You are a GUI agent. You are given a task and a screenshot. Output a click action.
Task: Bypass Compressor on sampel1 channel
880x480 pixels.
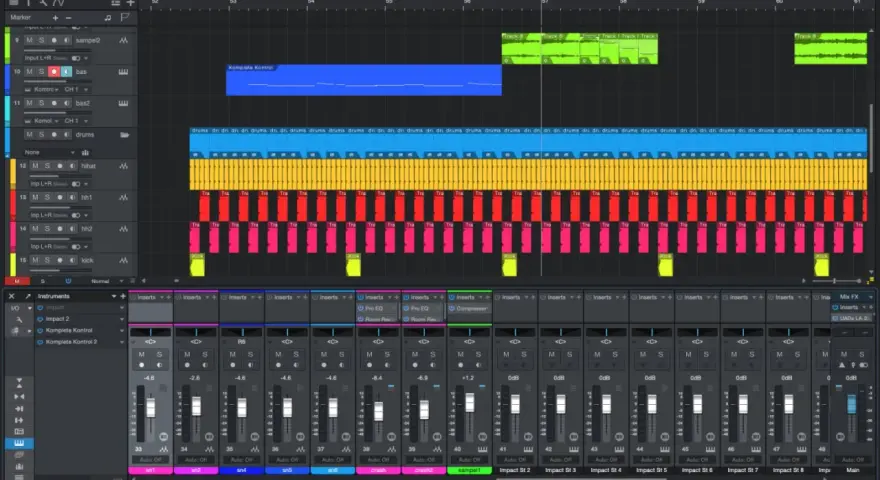click(x=452, y=308)
